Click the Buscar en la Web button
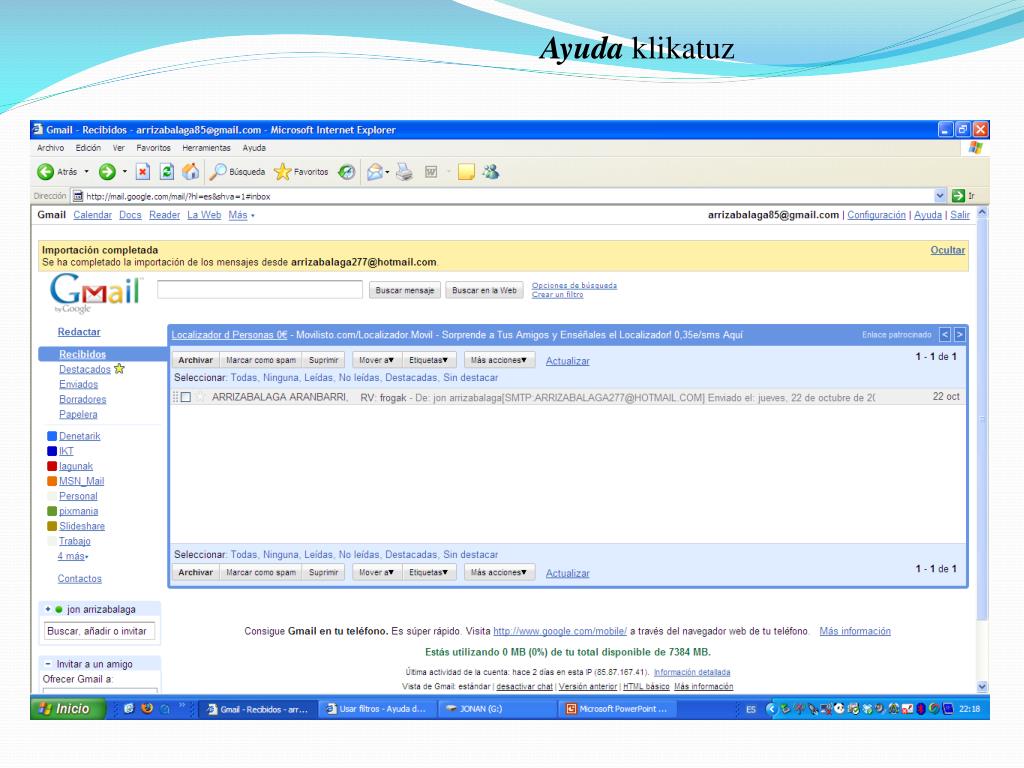 [x=485, y=290]
